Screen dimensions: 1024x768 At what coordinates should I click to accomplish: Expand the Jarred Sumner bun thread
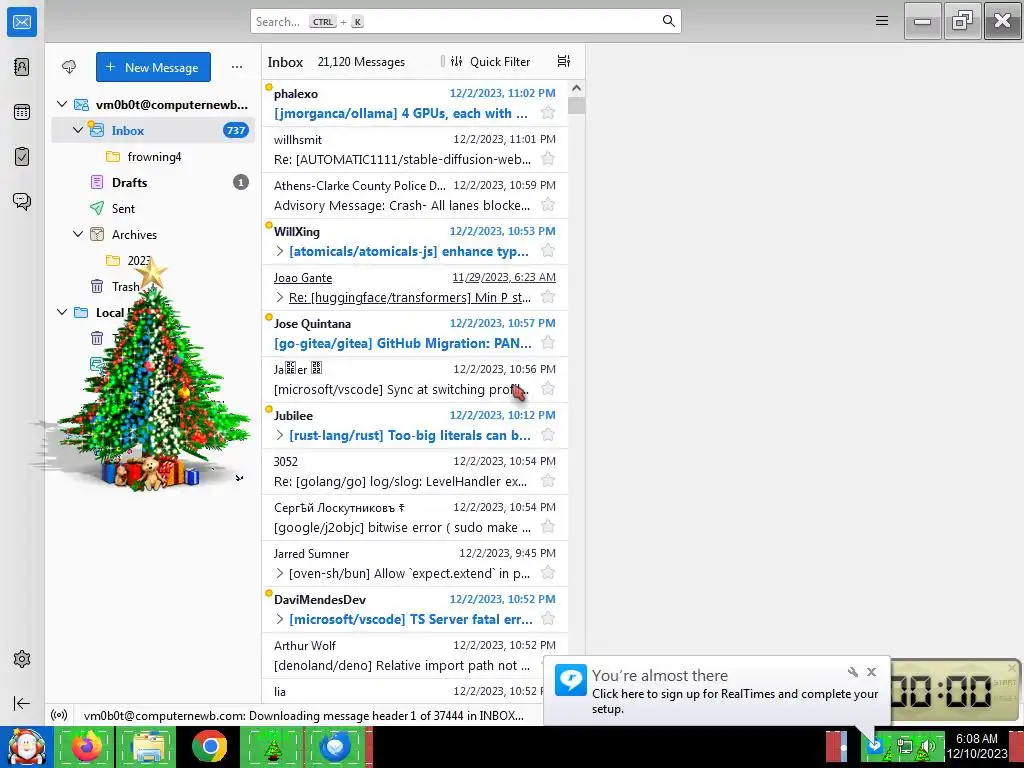[x=280, y=573]
